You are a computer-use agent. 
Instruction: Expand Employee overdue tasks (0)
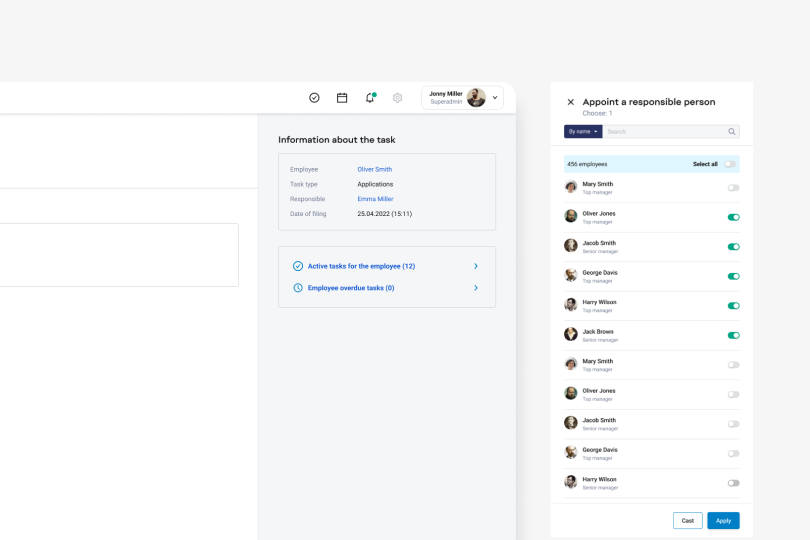point(476,288)
